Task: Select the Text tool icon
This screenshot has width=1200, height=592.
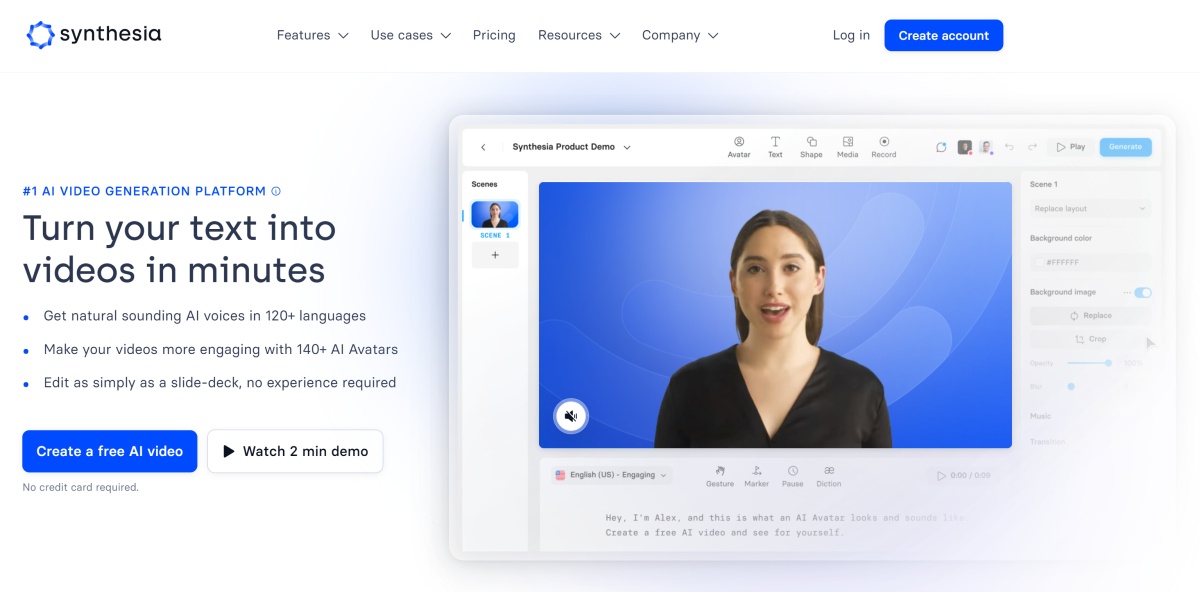Action: point(775,143)
